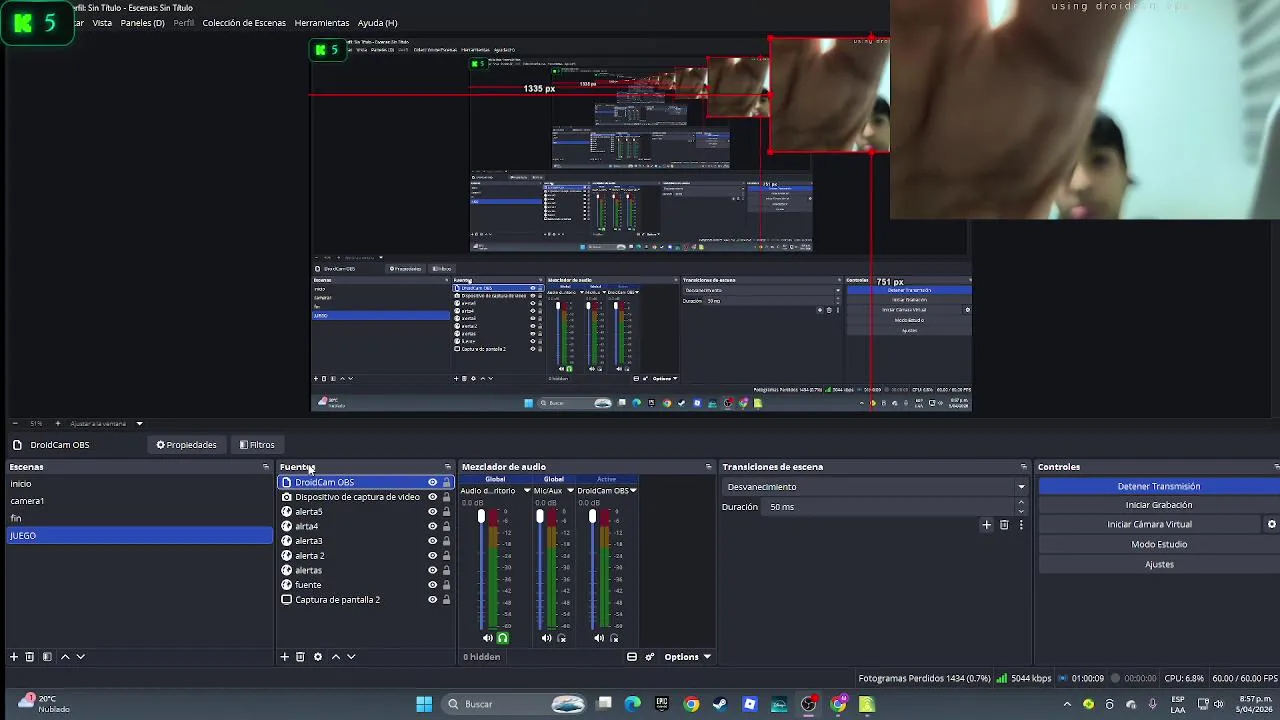The image size is (1280, 720).
Task: Open the Vista menu
Action: tap(102, 23)
